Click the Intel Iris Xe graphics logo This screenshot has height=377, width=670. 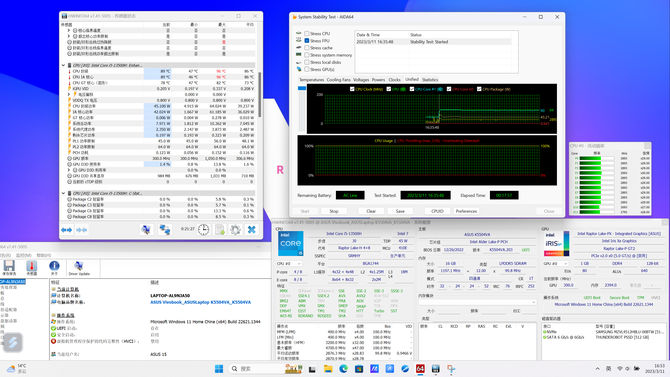click(x=556, y=244)
